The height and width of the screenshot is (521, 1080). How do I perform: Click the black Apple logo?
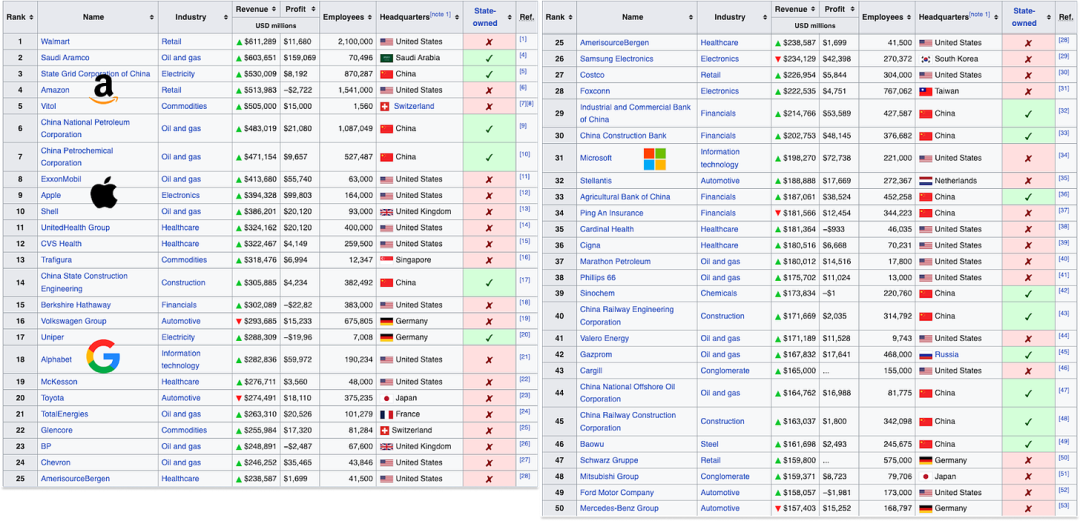[x=104, y=192]
